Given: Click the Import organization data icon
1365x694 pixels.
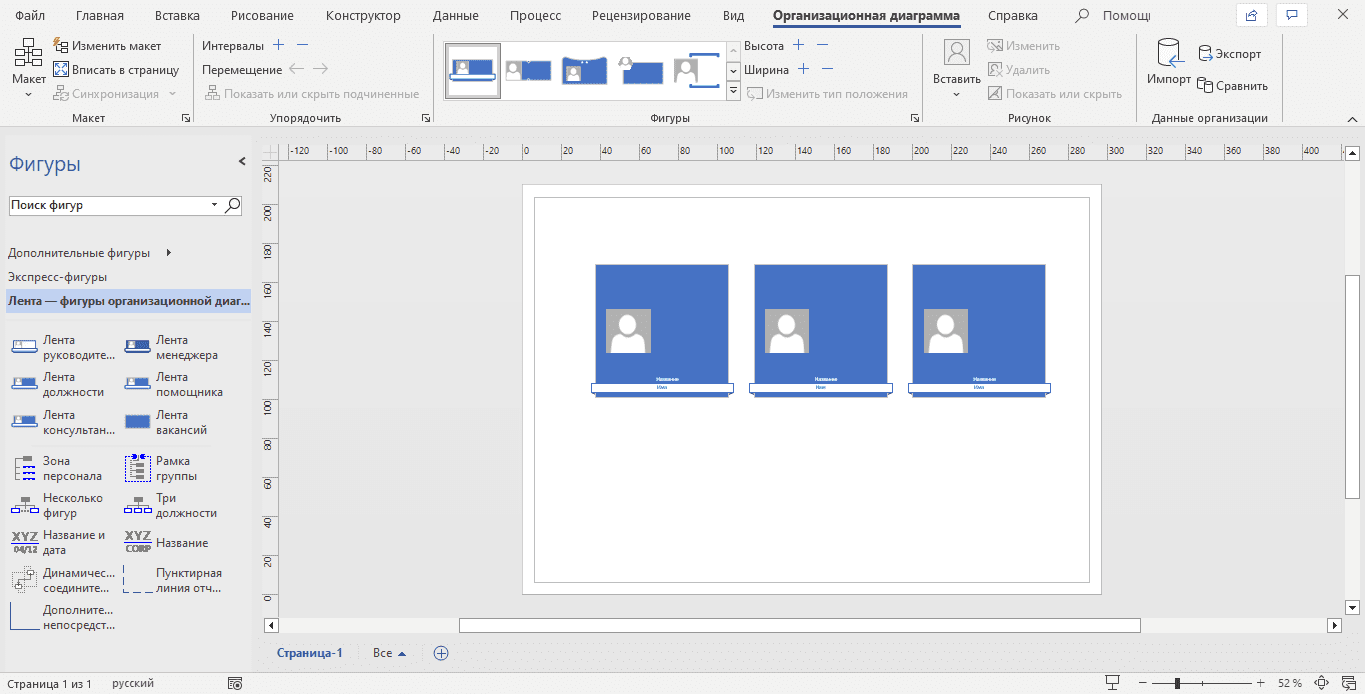Looking at the screenshot, I should [x=1168, y=54].
